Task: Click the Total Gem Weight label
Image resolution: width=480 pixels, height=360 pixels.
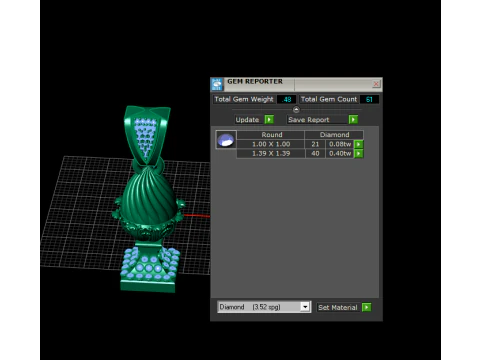Action: (x=244, y=99)
